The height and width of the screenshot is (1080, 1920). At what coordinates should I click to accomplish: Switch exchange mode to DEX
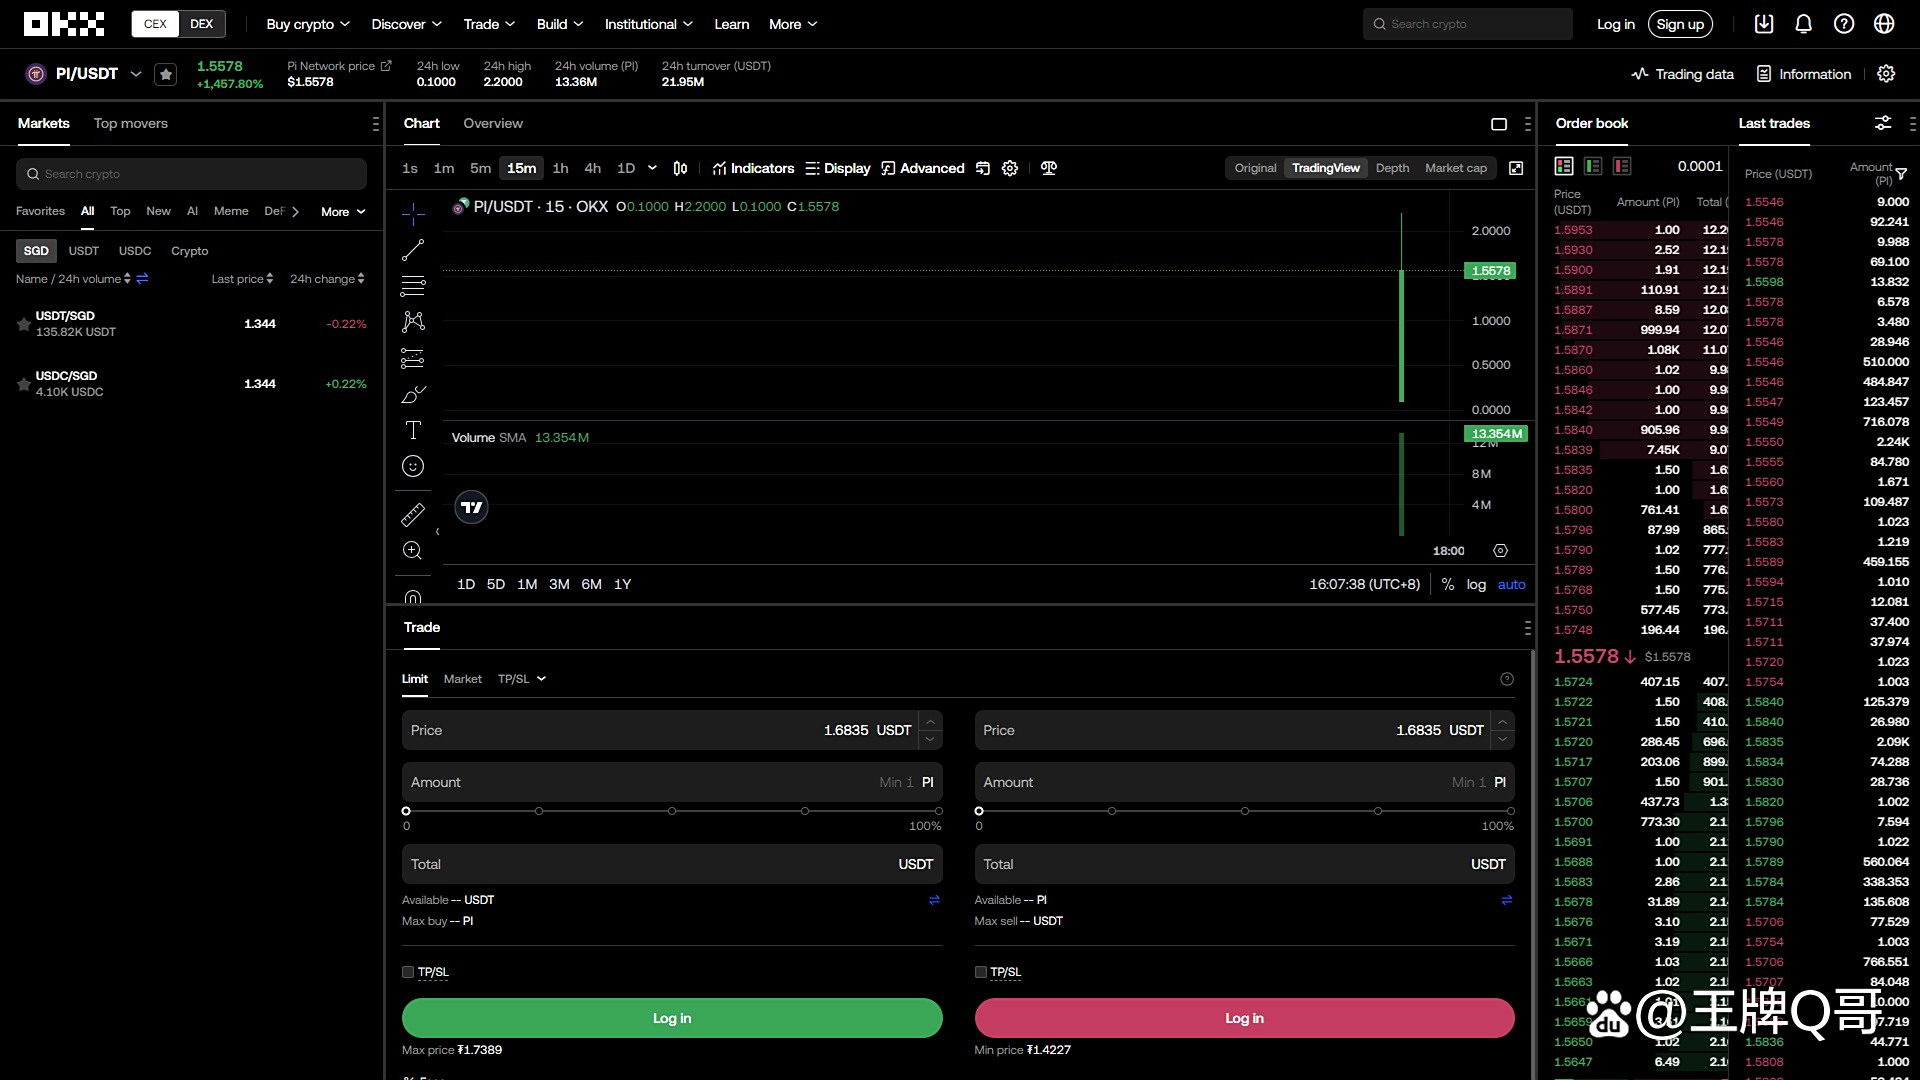(202, 24)
